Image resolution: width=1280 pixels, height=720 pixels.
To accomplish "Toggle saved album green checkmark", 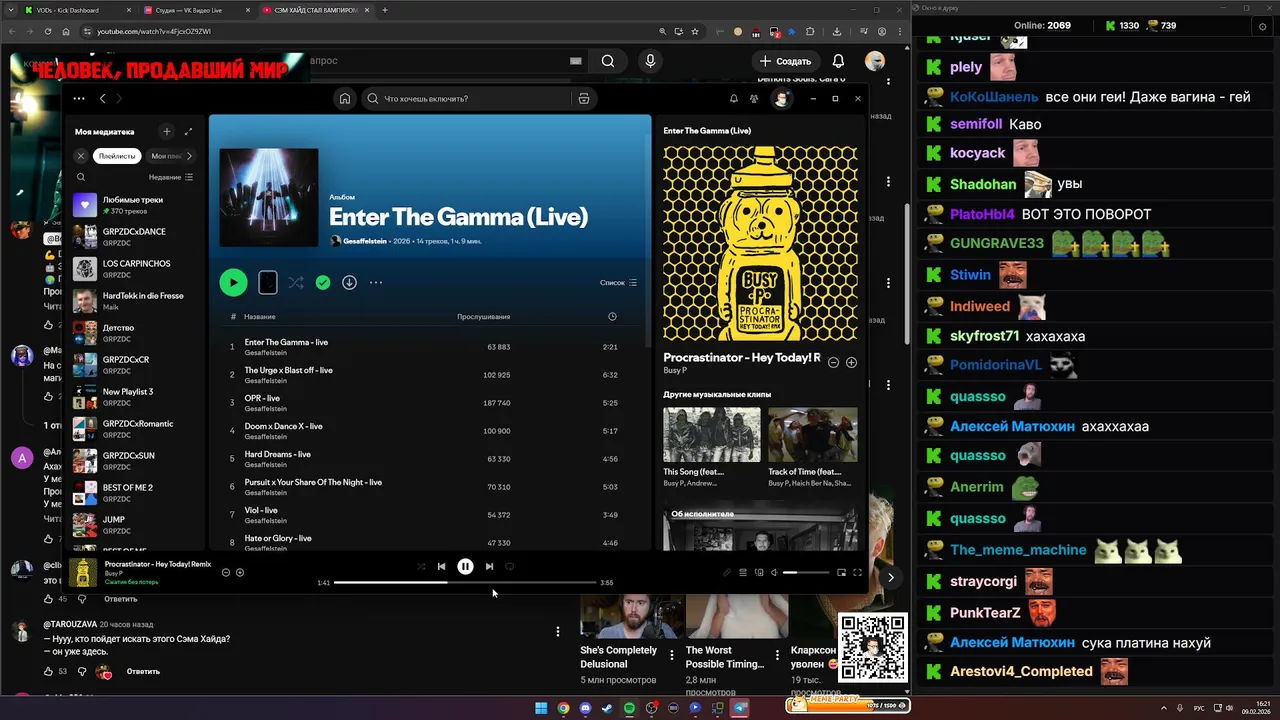I will (x=323, y=283).
